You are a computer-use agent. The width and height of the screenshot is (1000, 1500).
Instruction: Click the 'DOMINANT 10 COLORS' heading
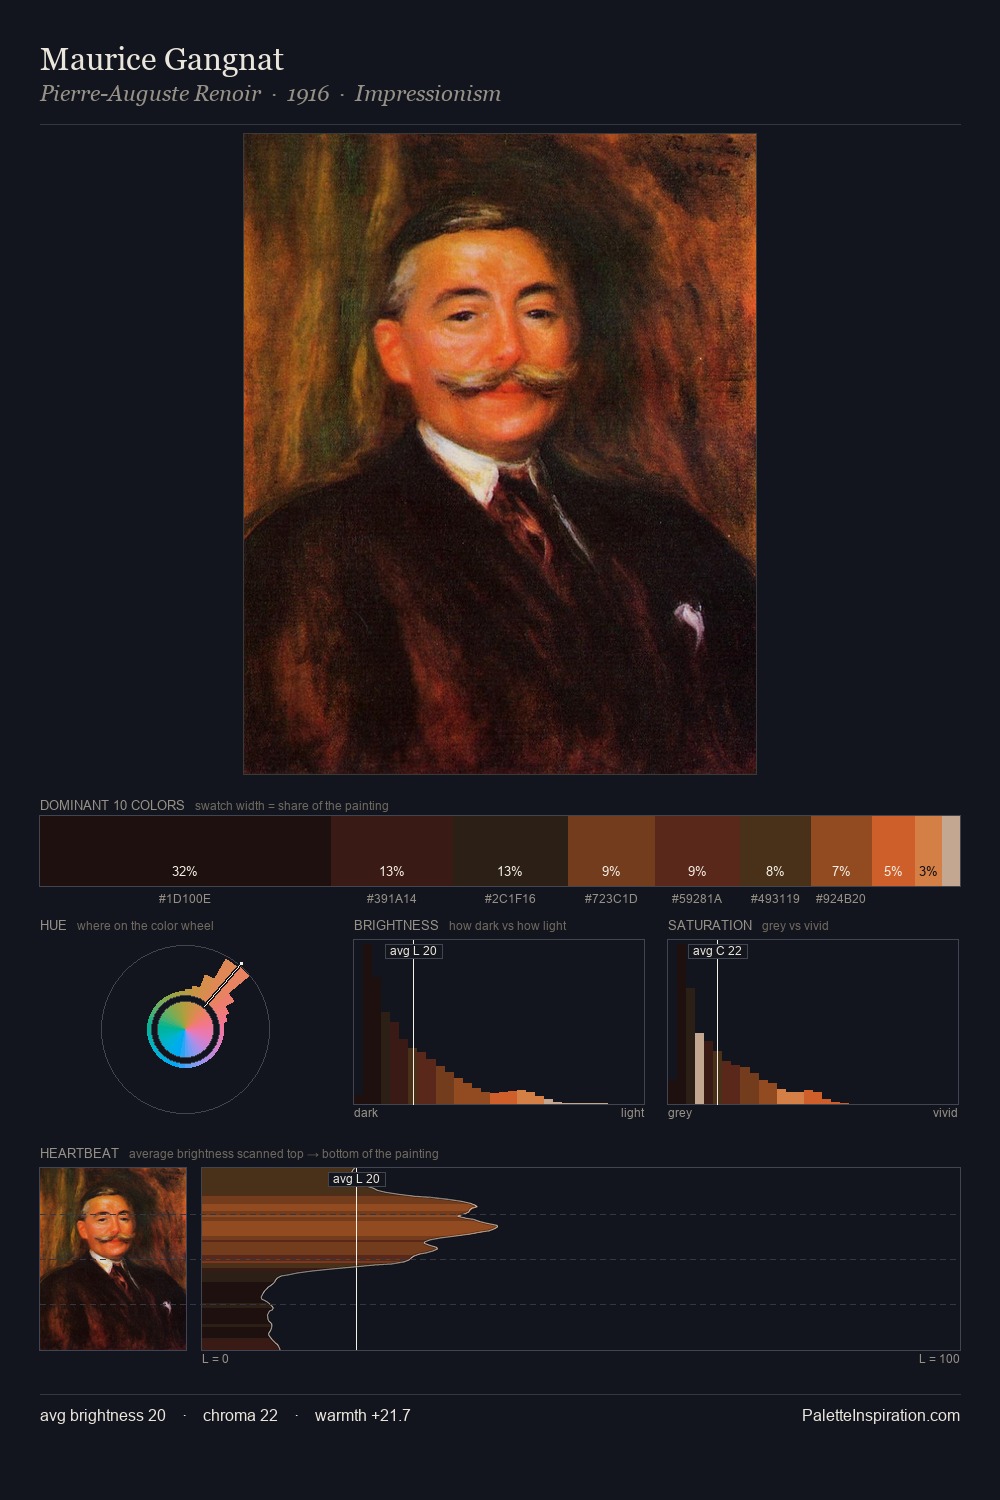pyautogui.click(x=112, y=805)
